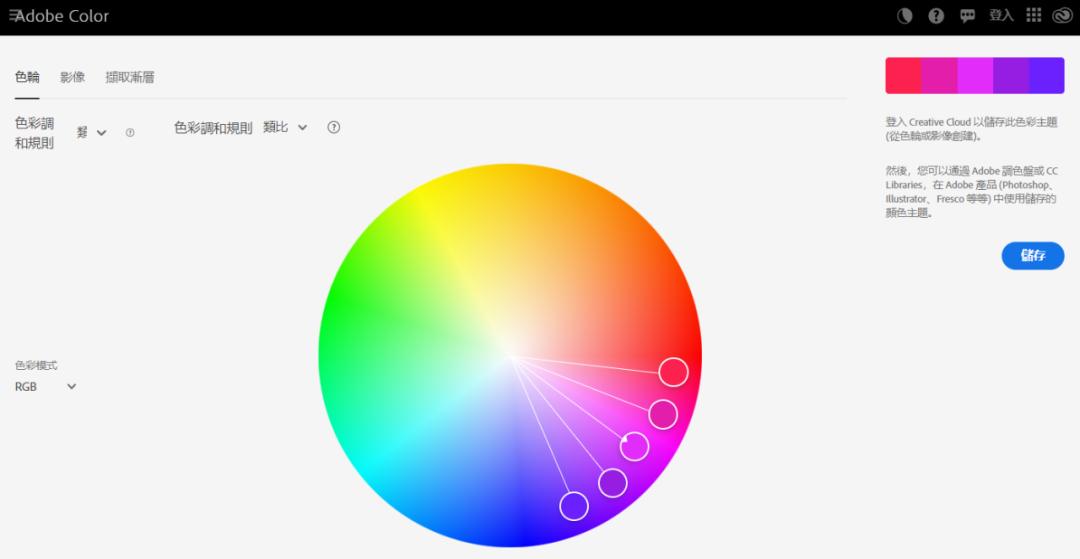Image resolution: width=1080 pixels, height=559 pixels.
Task: Click the Creative Cloud icon
Action: [x=1062, y=16]
